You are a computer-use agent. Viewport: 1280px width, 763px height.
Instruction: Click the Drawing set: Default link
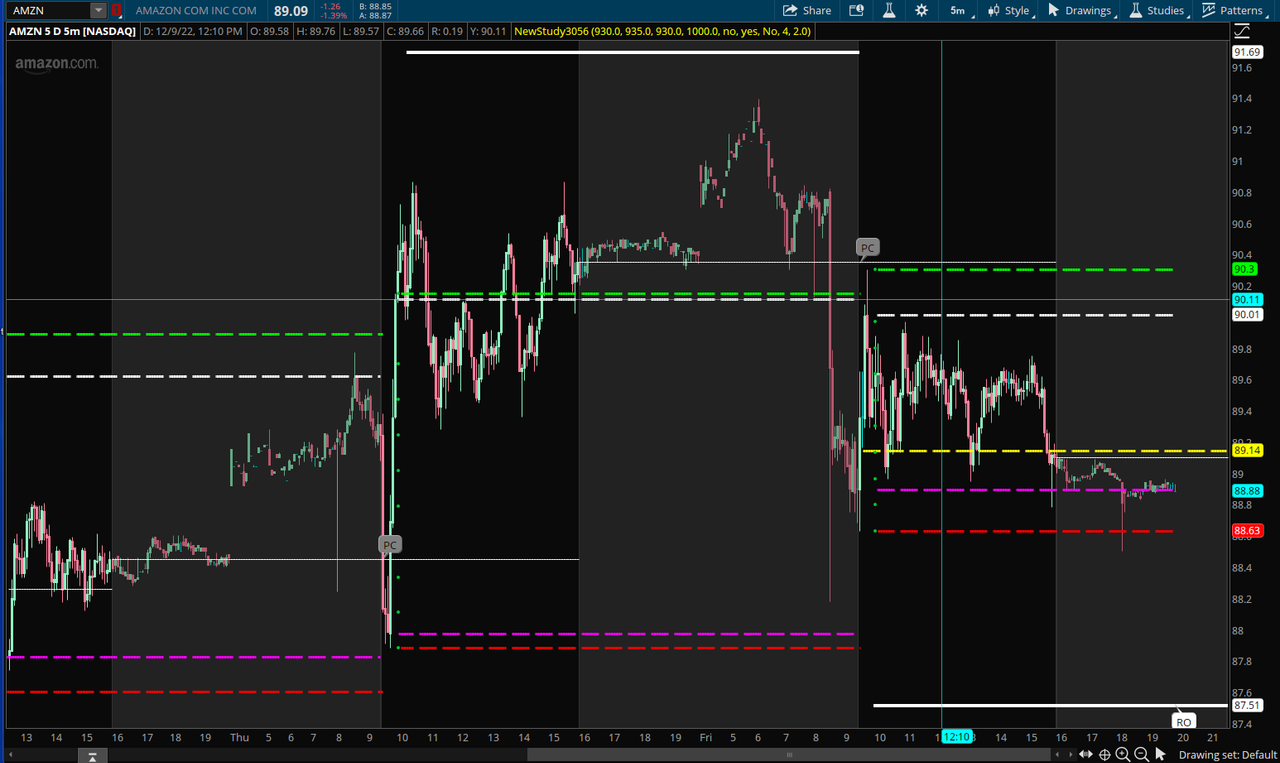(1227, 753)
